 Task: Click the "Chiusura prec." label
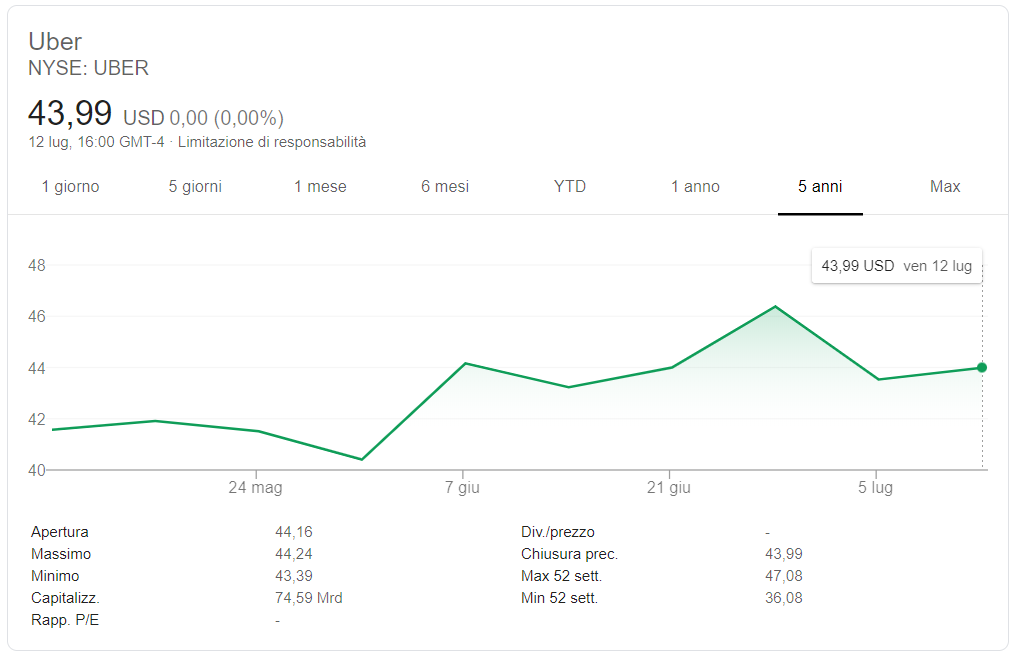(570, 554)
